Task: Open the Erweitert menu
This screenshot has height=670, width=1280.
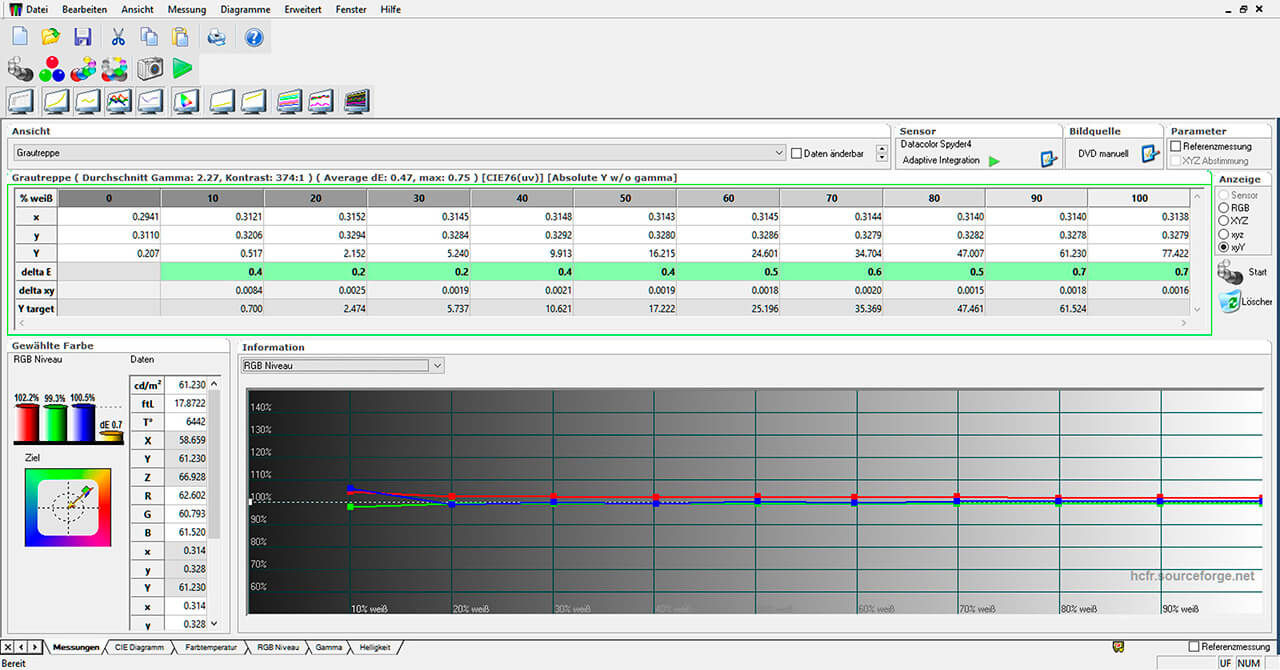Action: [x=303, y=9]
